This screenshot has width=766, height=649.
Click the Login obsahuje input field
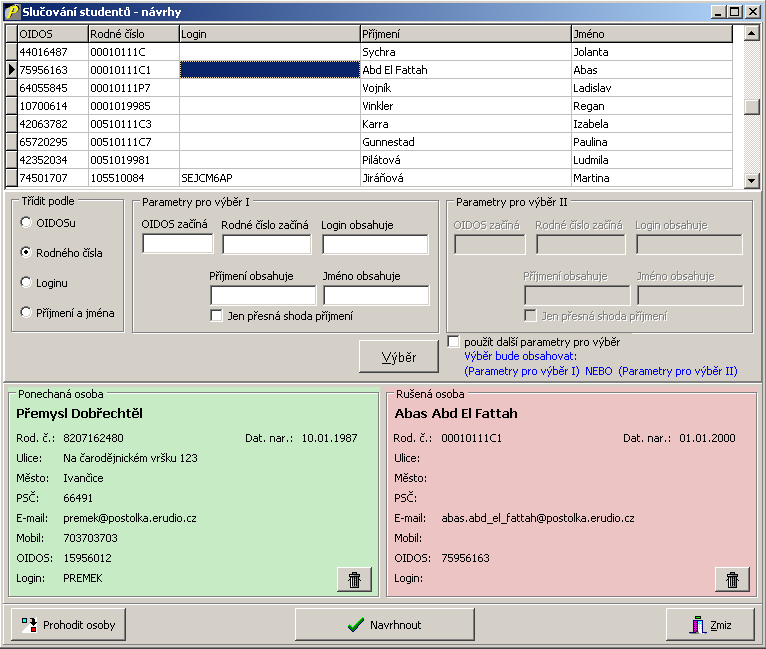[x=375, y=245]
